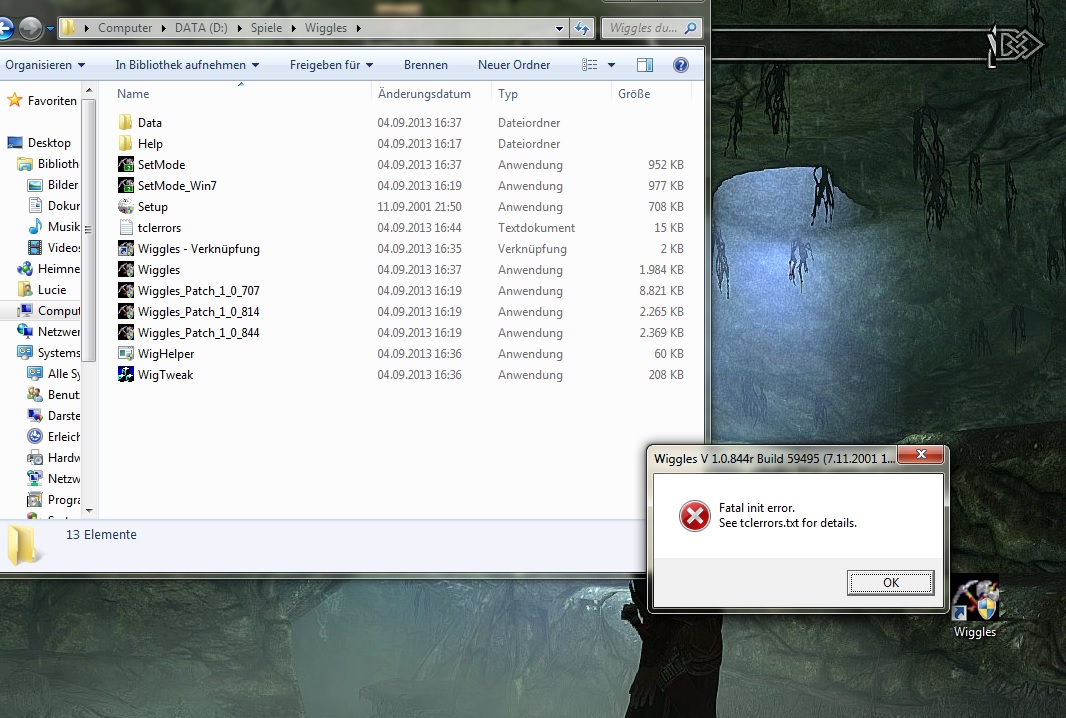This screenshot has height=718, width=1066.
Task: Open the Freigeben für menu
Action: (x=331, y=65)
